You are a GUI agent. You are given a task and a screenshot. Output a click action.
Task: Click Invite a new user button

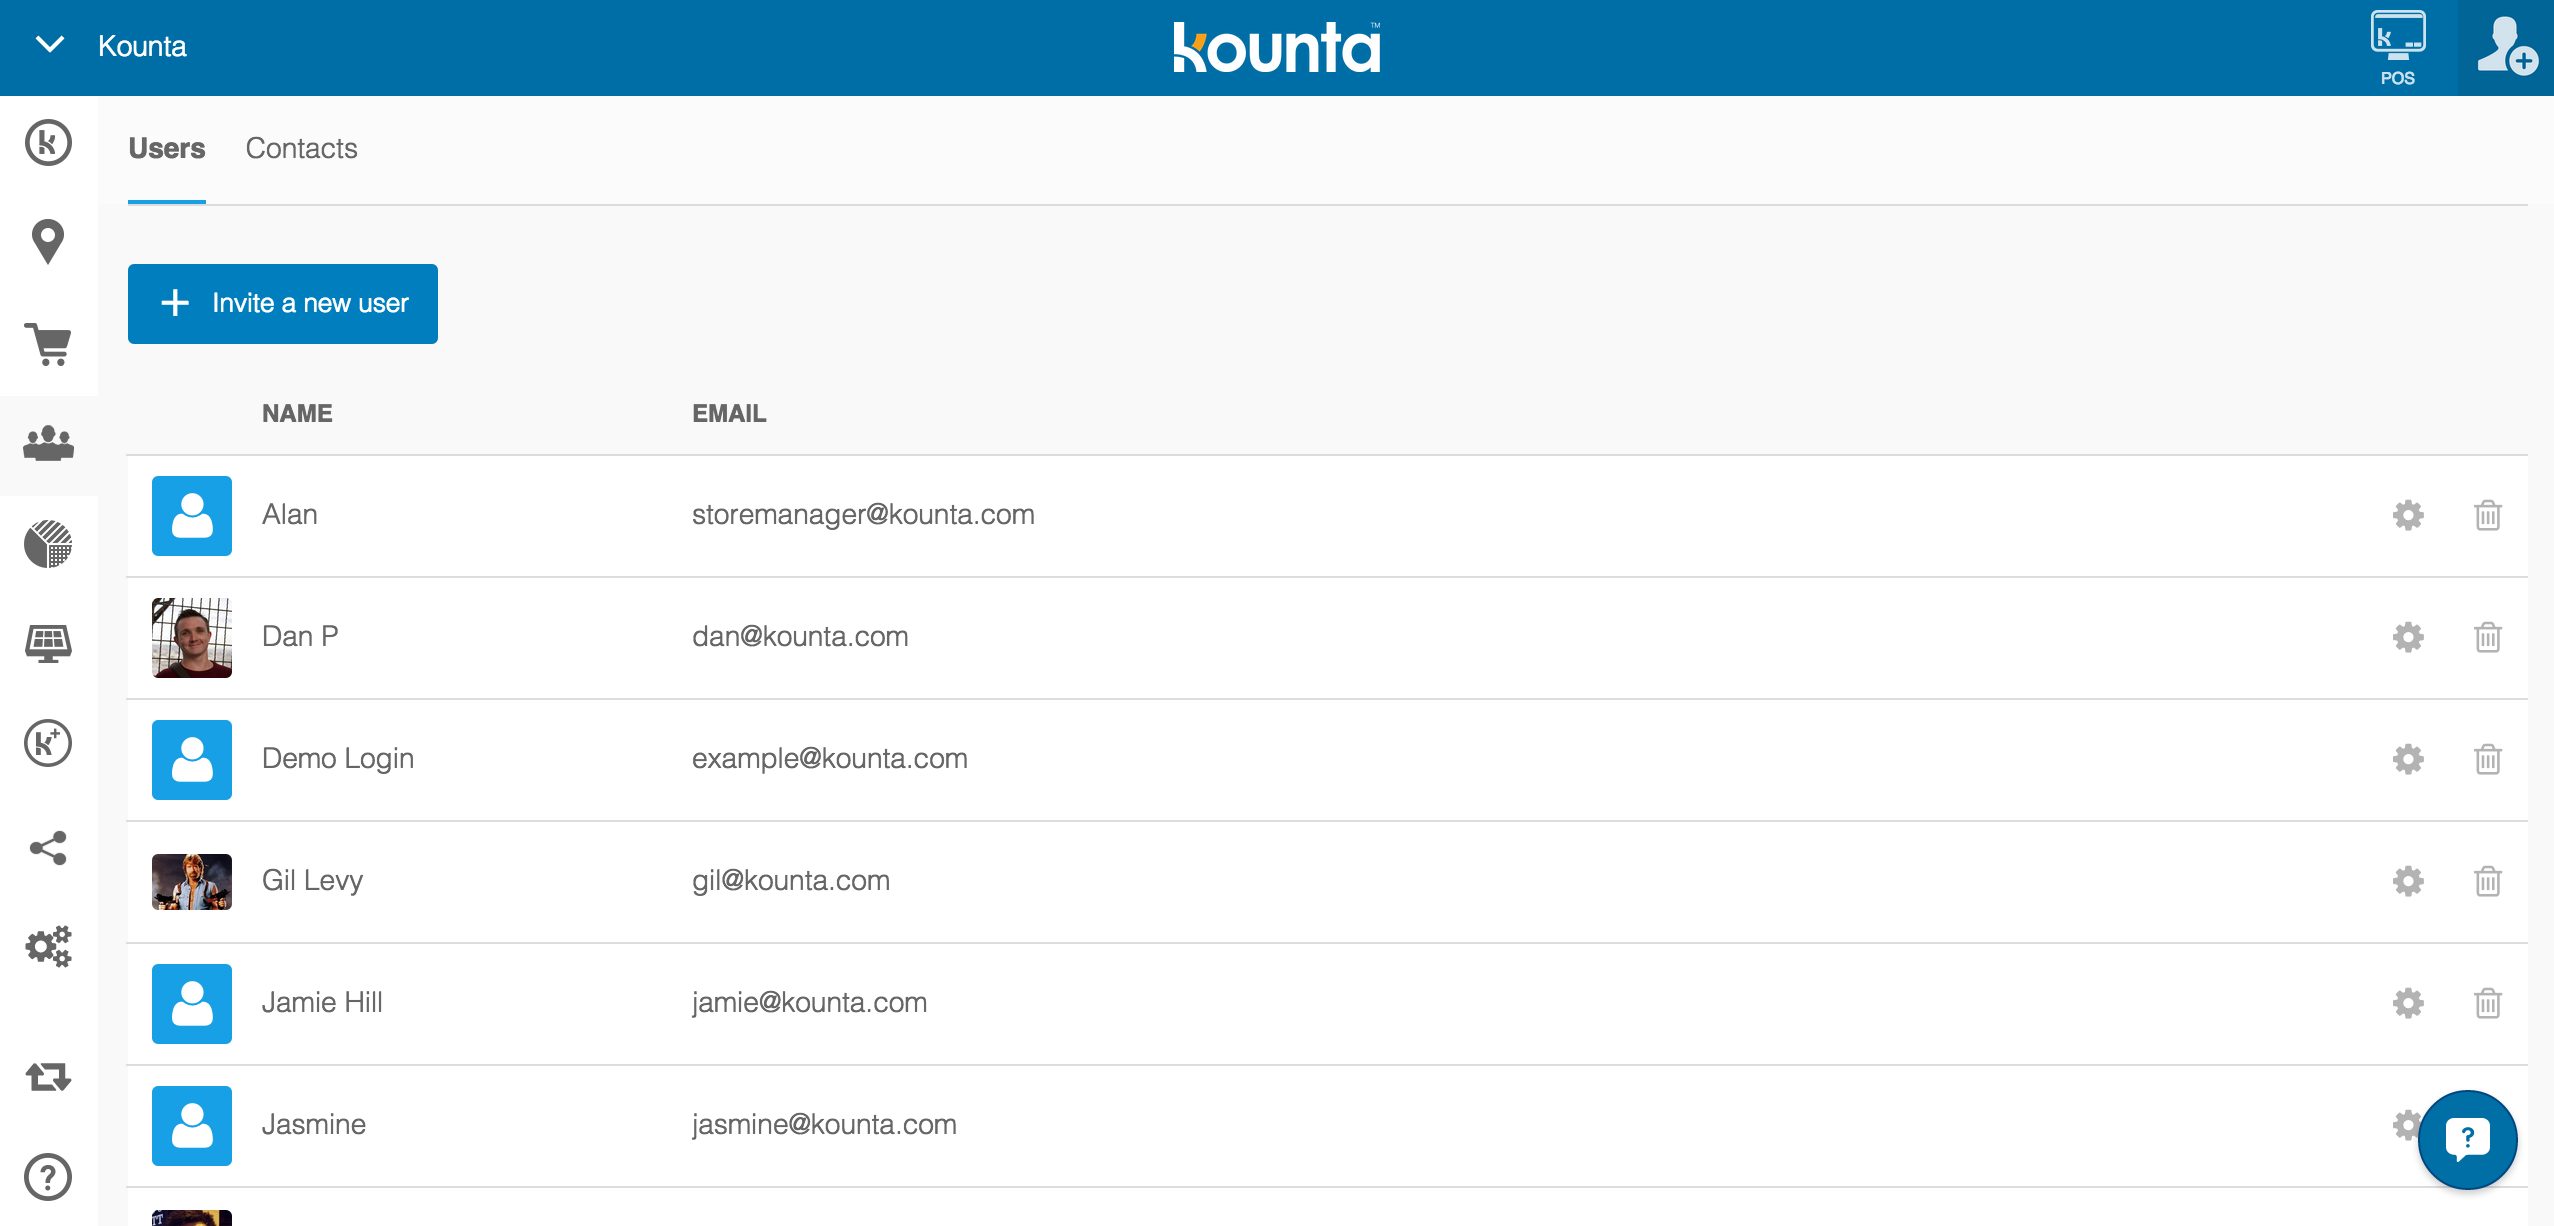[x=283, y=304]
